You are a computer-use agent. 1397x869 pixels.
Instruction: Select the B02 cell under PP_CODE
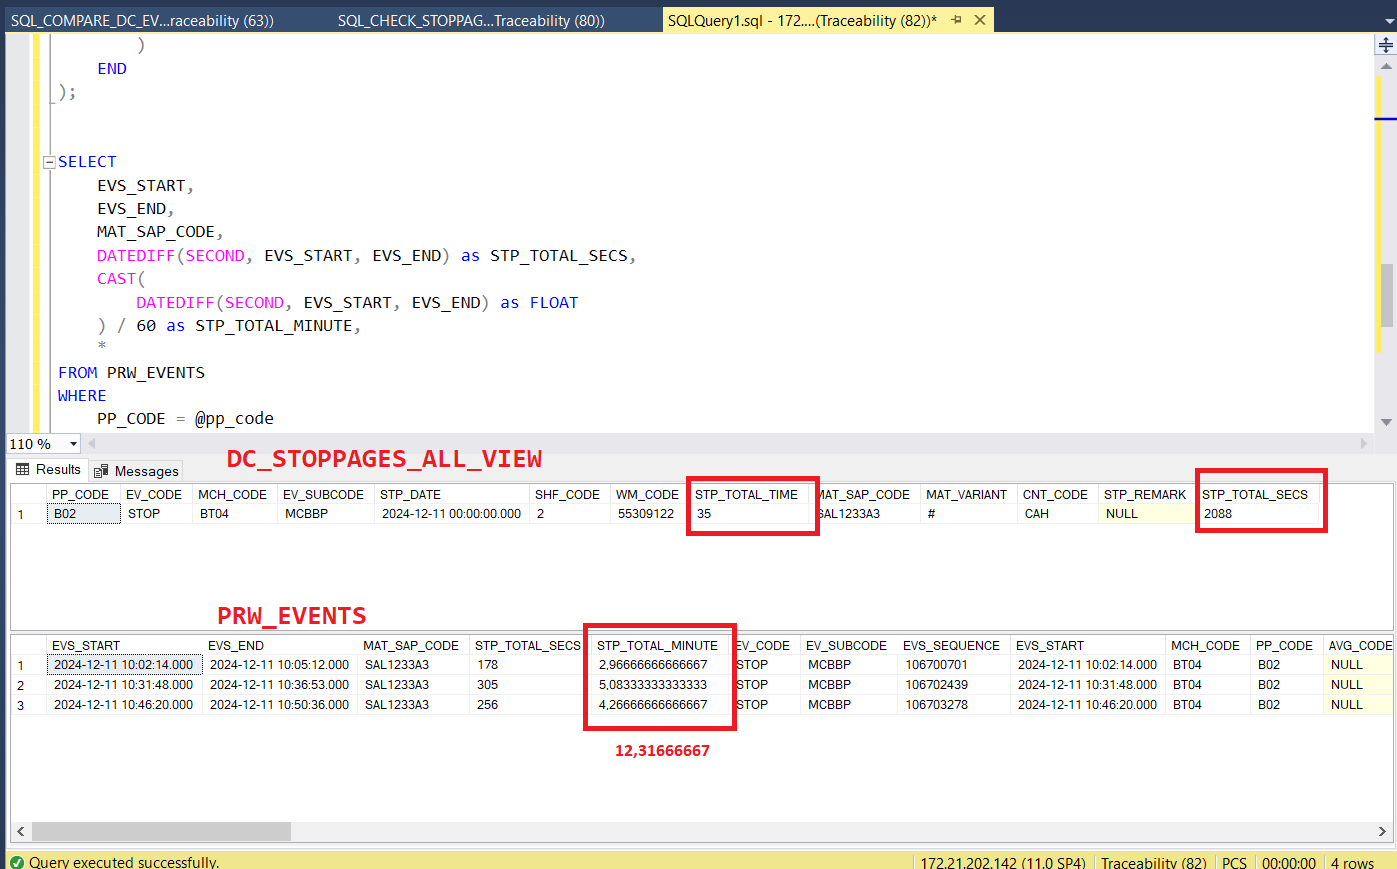[83, 514]
